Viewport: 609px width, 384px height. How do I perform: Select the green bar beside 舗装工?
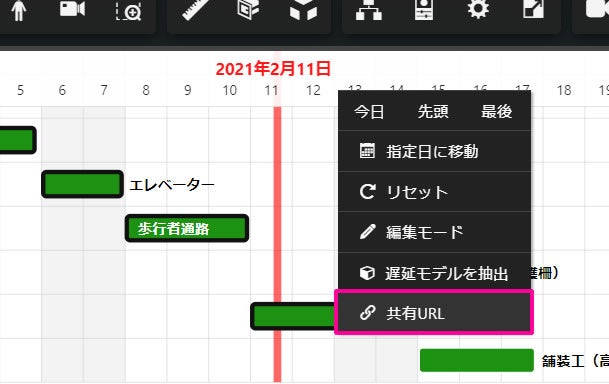[477, 360]
